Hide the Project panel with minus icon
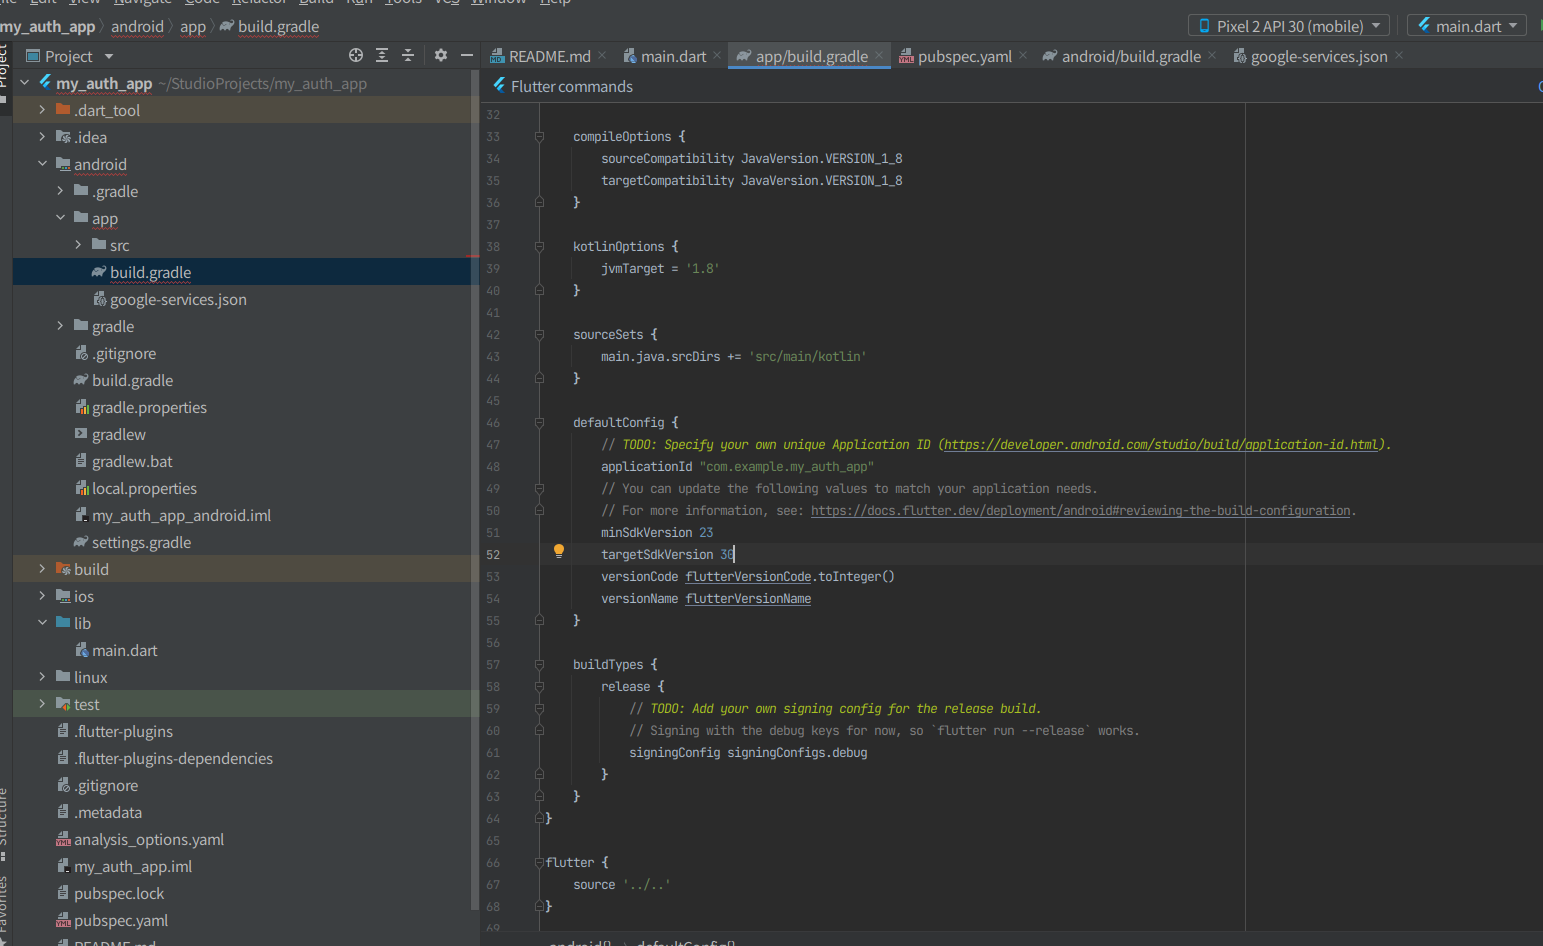This screenshot has height=946, width=1543. pos(466,56)
